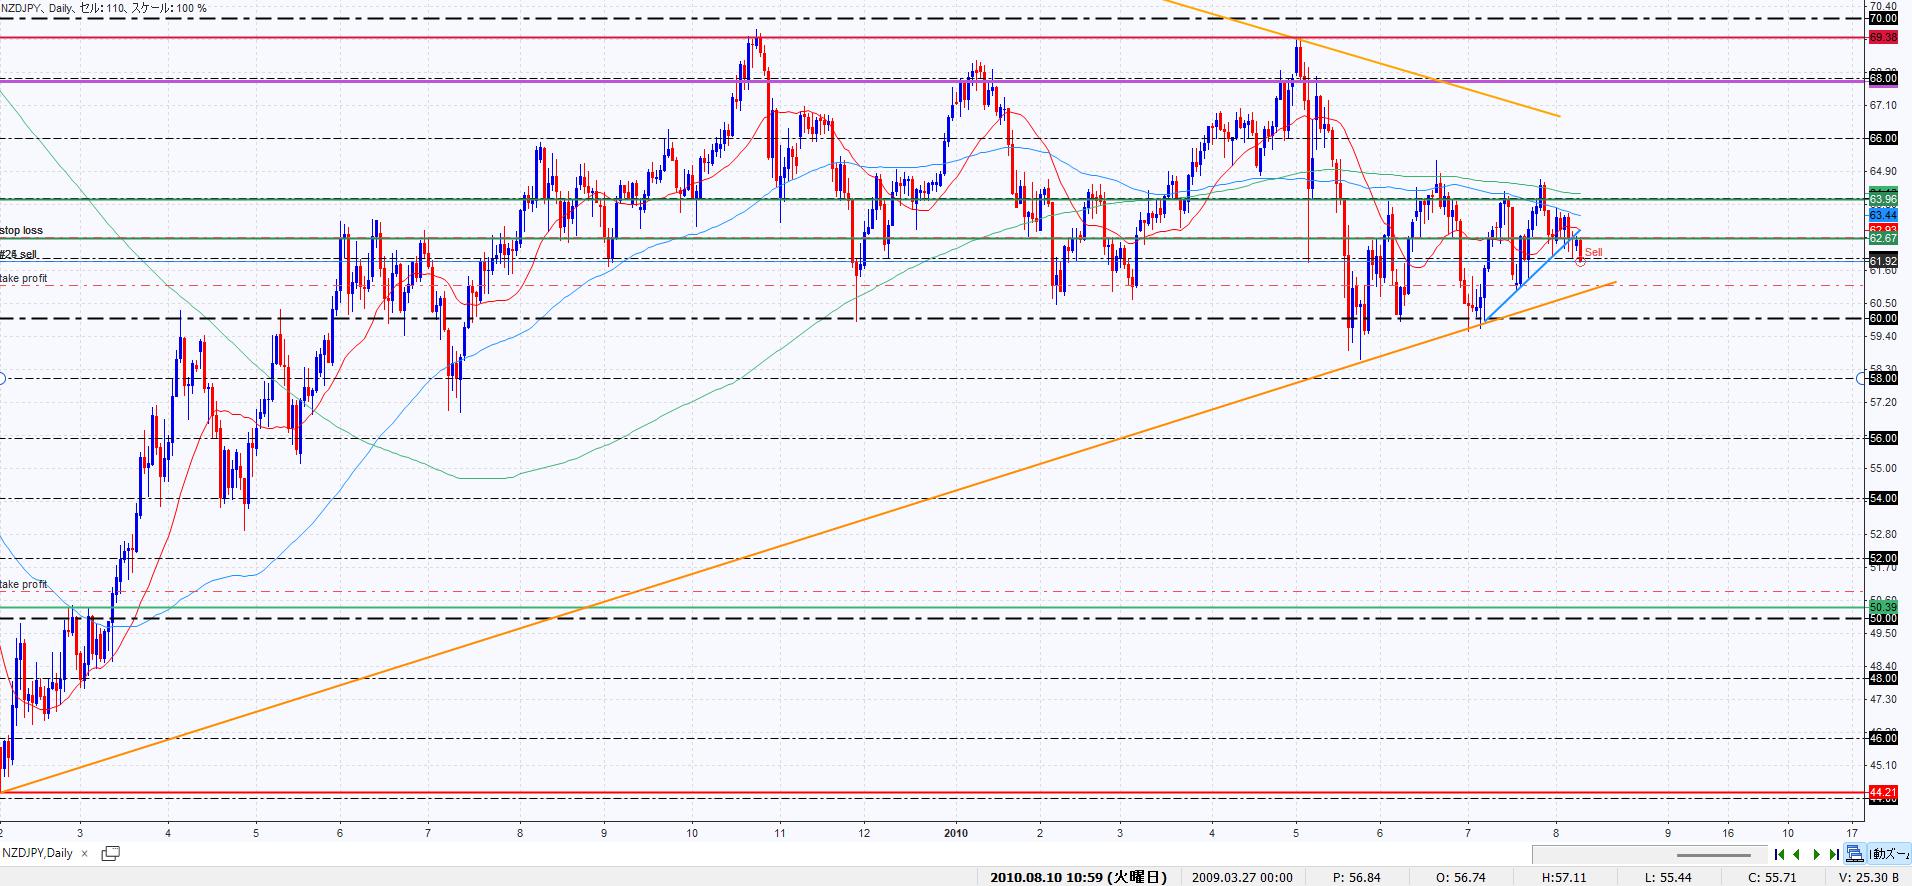
Task: Select the red 44.21 price label
Action: pyautogui.click(x=1882, y=792)
